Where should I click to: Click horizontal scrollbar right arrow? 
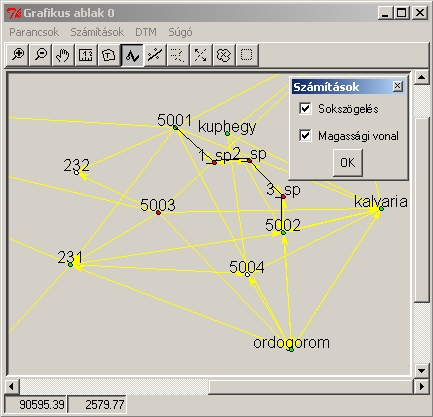pos(421,387)
